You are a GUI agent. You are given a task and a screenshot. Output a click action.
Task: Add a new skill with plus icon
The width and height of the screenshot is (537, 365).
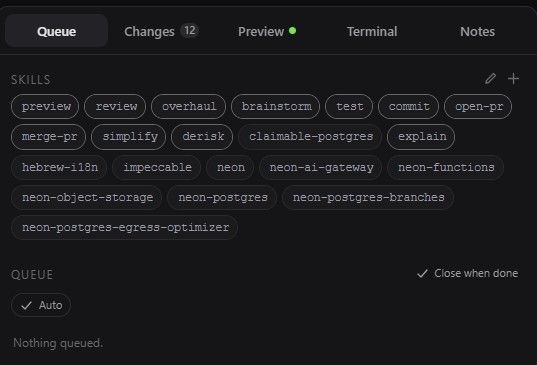513,79
